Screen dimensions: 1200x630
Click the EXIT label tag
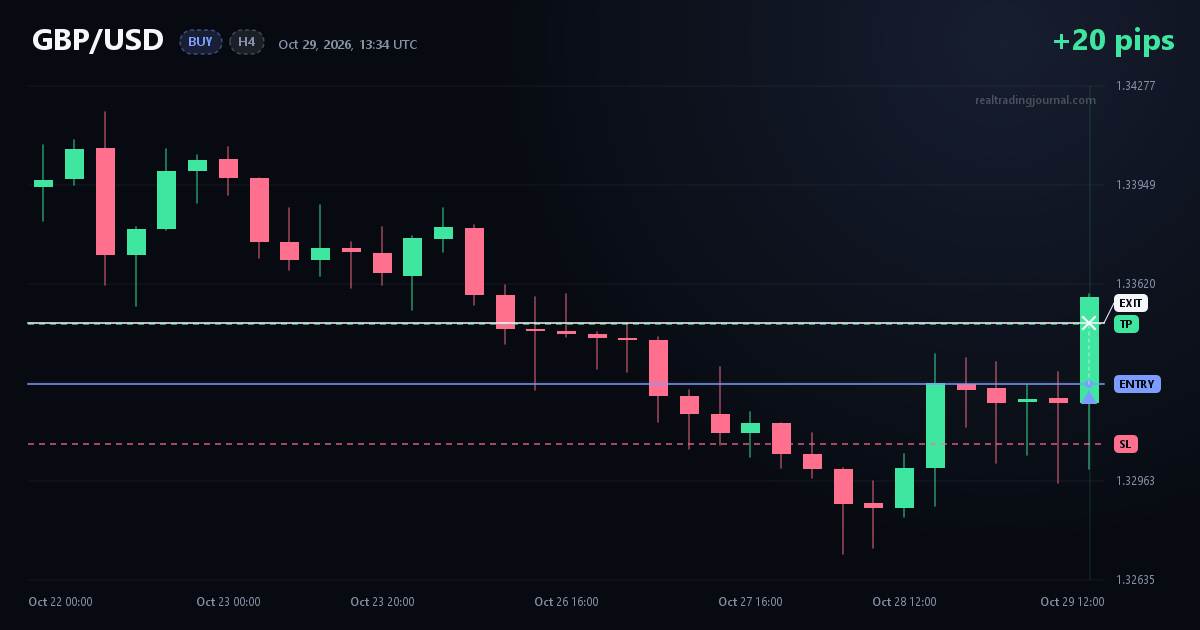coord(1131,303)
